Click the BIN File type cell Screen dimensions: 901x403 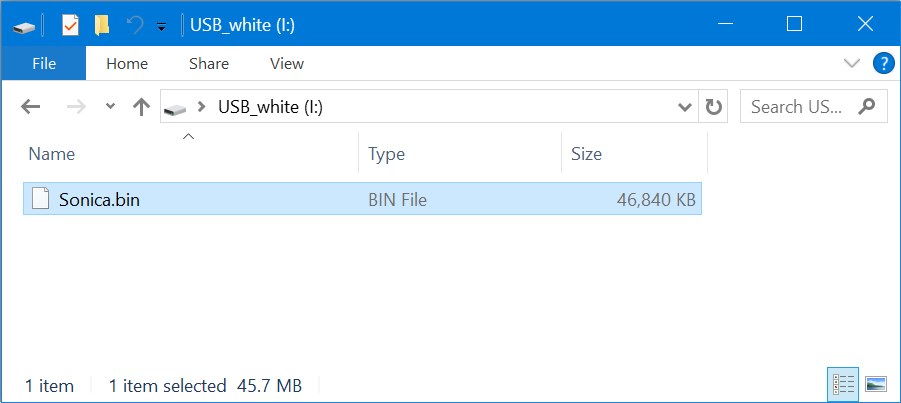point(398,199)
